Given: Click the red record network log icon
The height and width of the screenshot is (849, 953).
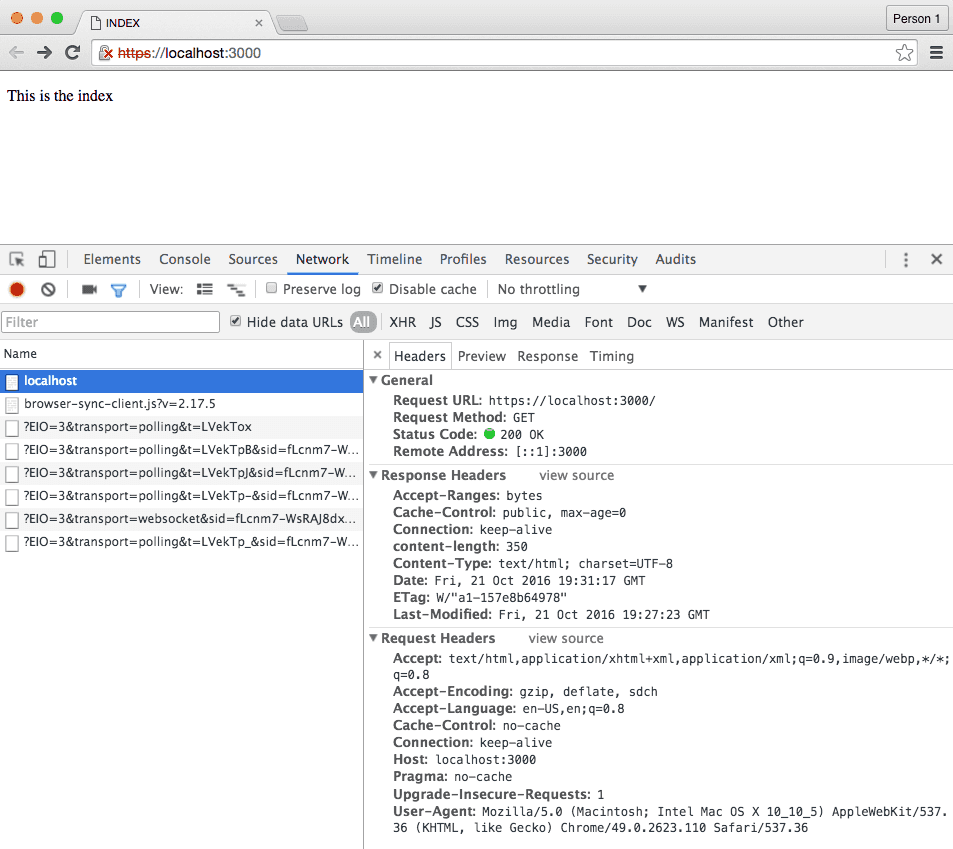Looking at the screenshot, I should click(17, 290).
